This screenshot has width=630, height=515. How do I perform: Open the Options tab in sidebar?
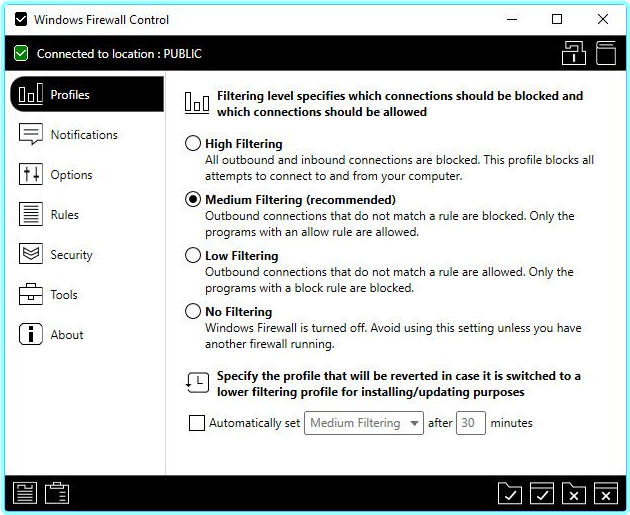(71, 175)
